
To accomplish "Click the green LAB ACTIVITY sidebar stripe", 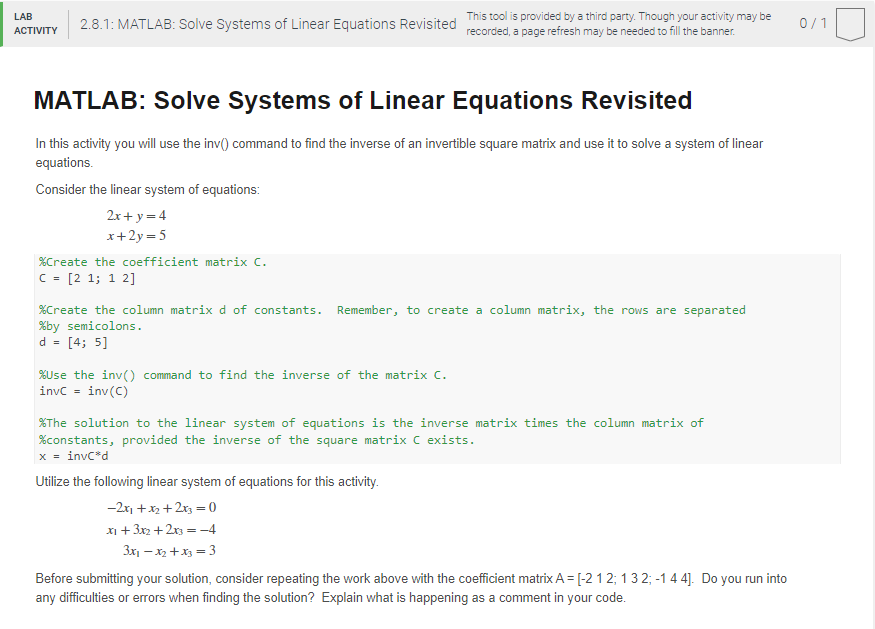I will coord(5,22).
